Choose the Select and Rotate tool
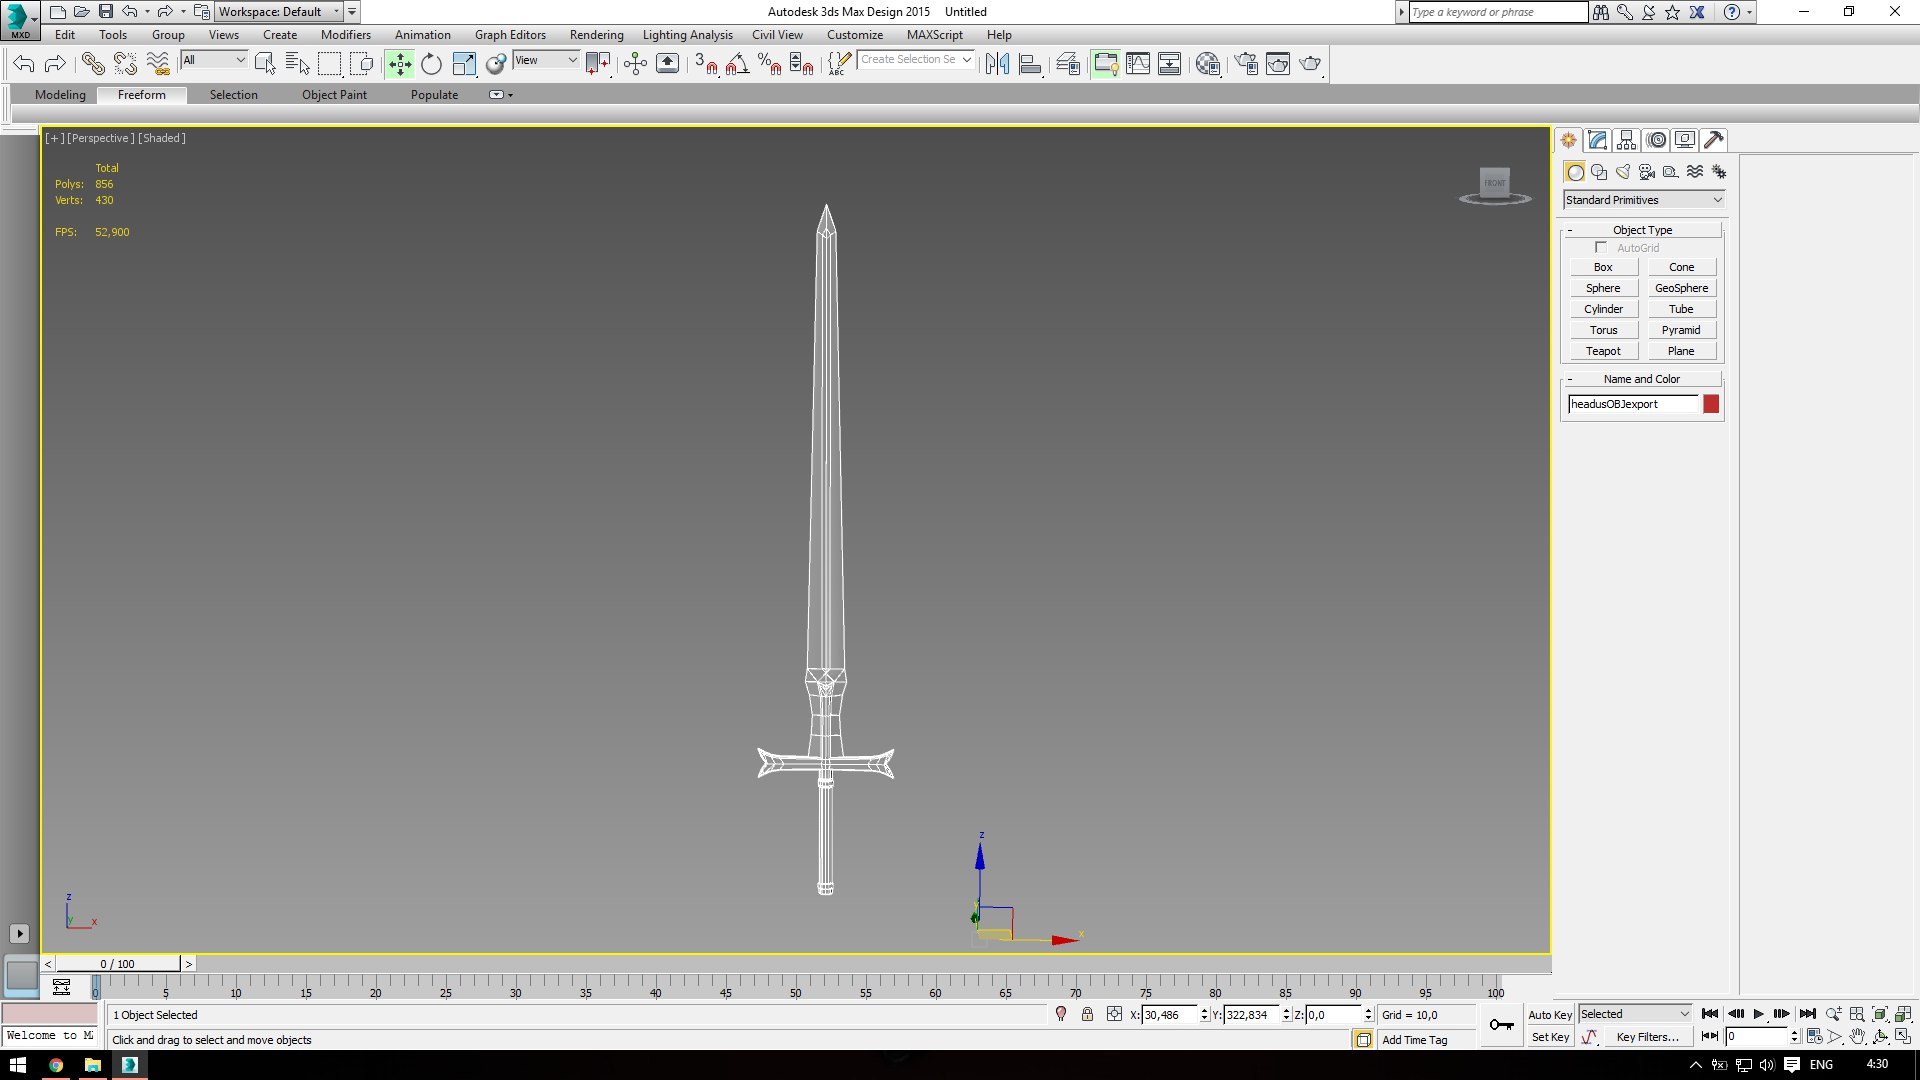This screenshot has width=1920, height=1080. click(432, 64)
